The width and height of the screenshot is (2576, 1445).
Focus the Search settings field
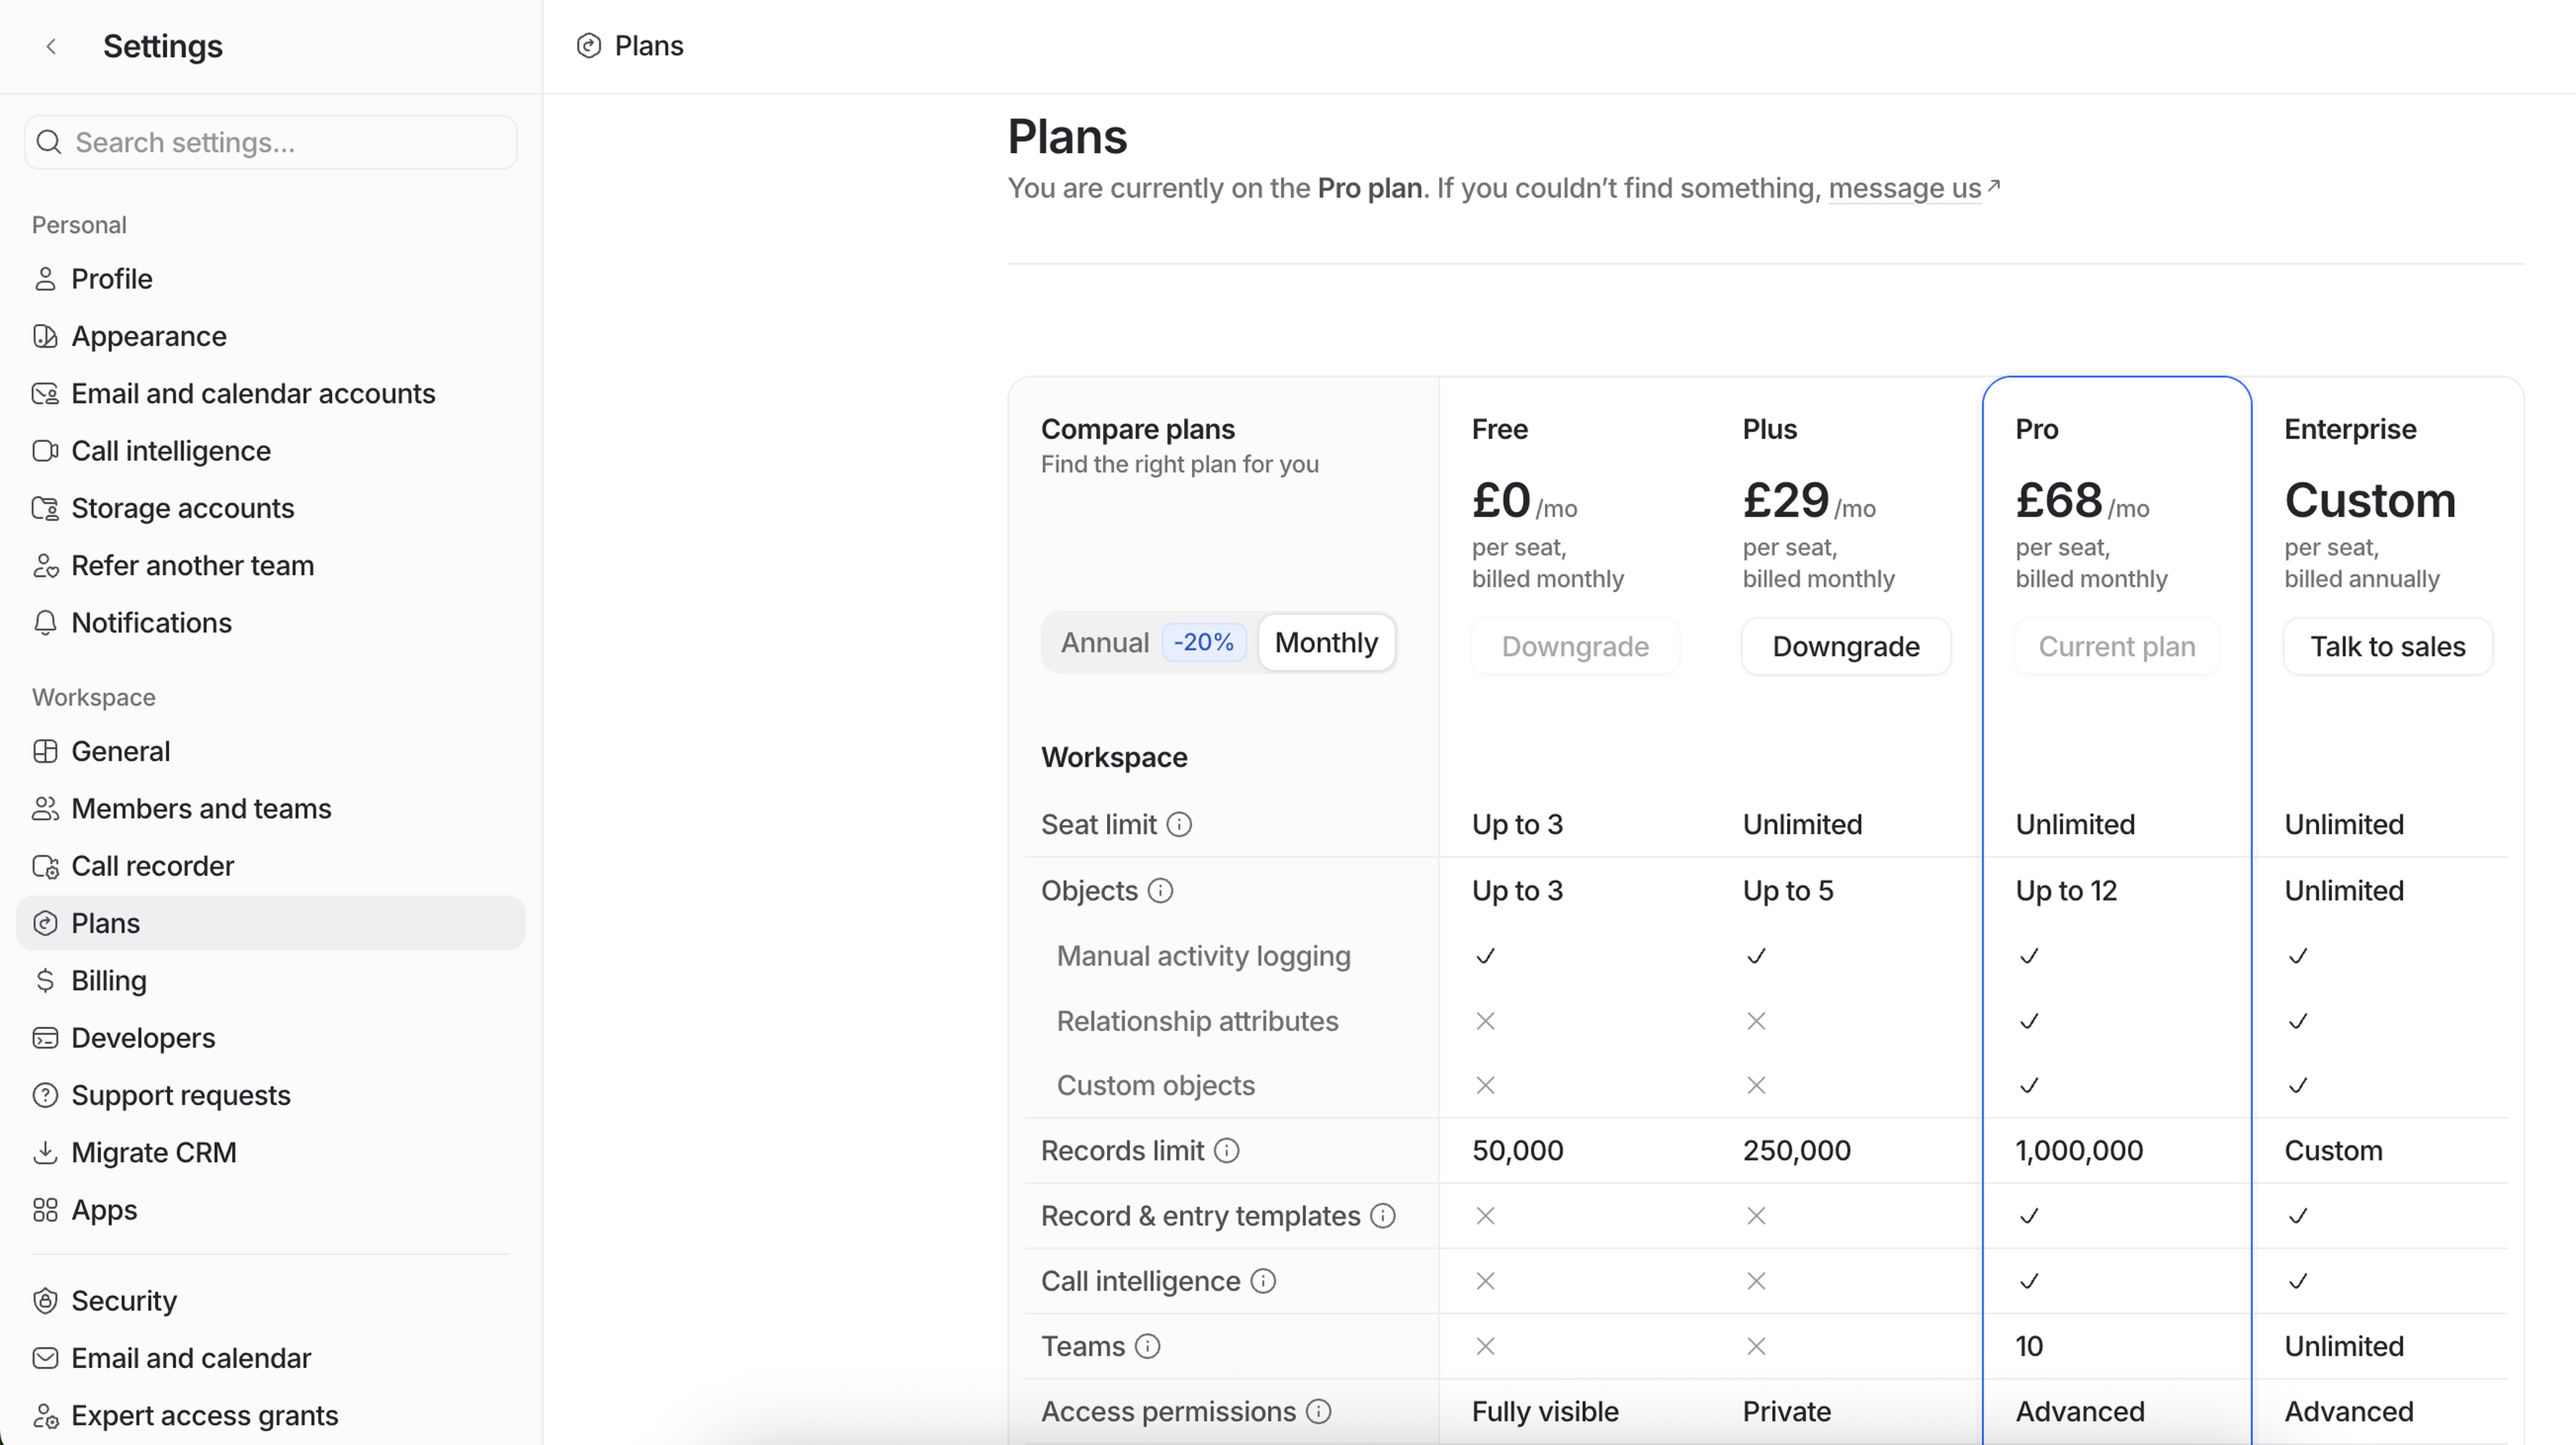click(x=270, y=142)
